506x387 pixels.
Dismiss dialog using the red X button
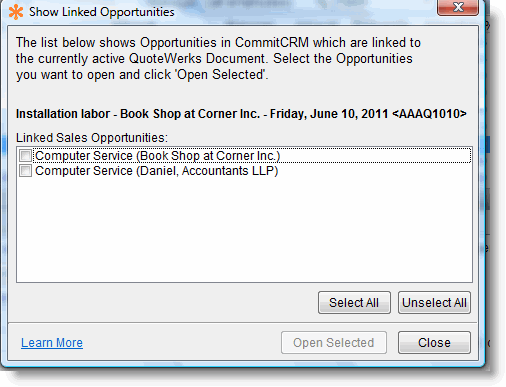pyautogui.click(x=458, y=7)
